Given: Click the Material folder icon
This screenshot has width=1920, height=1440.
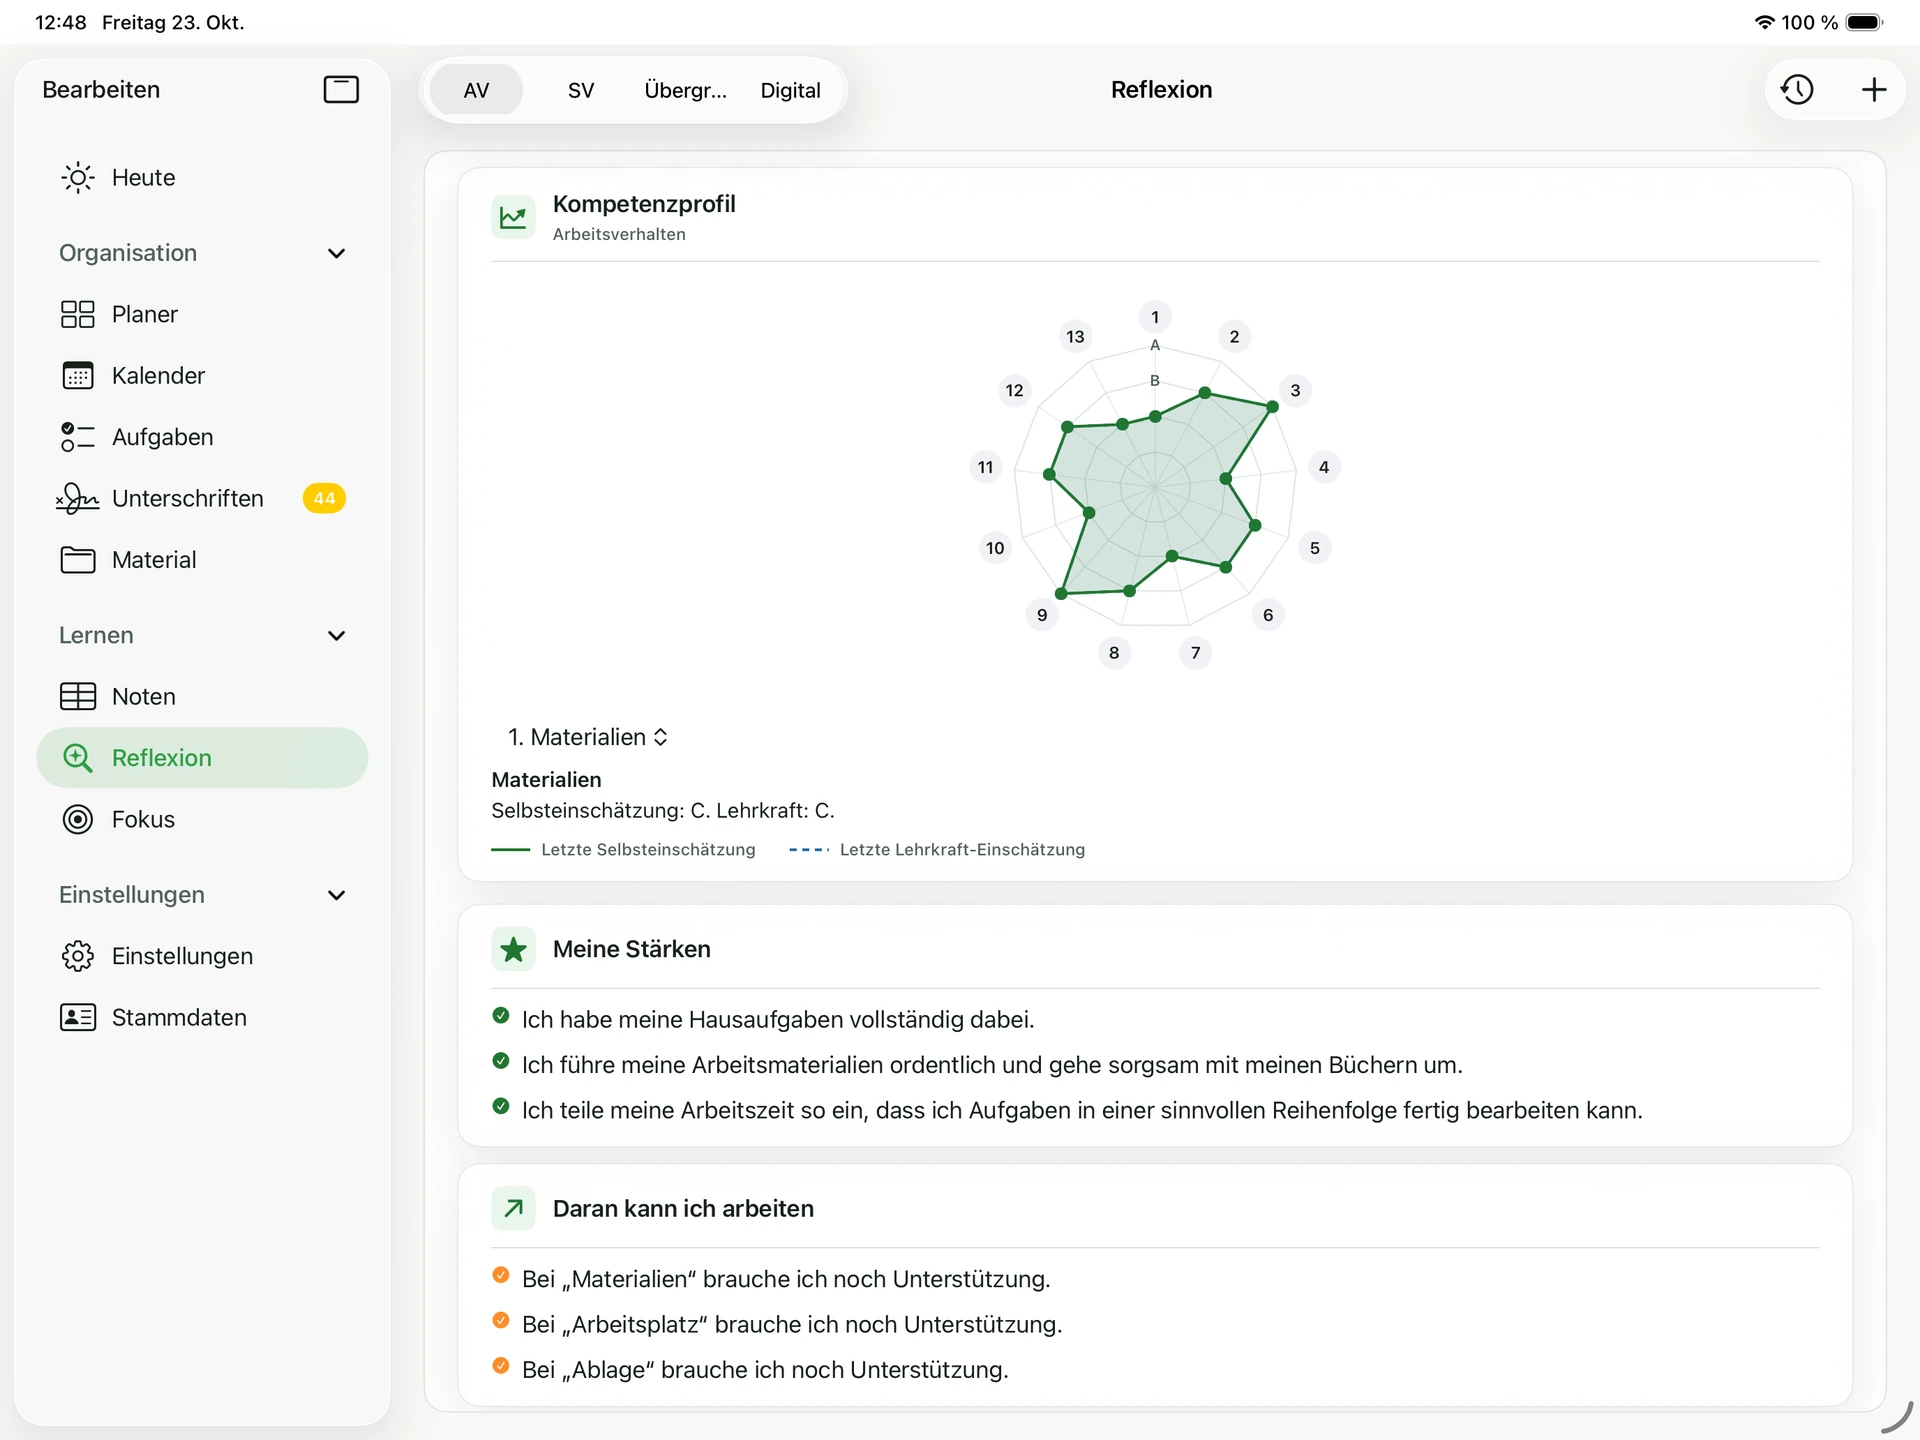Looking at the screenshot, I should pyautogui.click(x=78, y=560).
